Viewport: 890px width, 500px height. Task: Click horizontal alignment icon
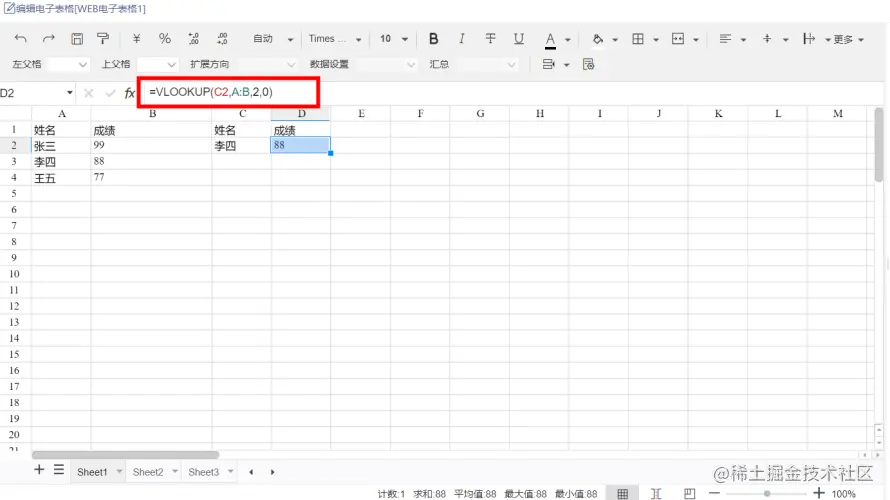(x=725, y=39)
